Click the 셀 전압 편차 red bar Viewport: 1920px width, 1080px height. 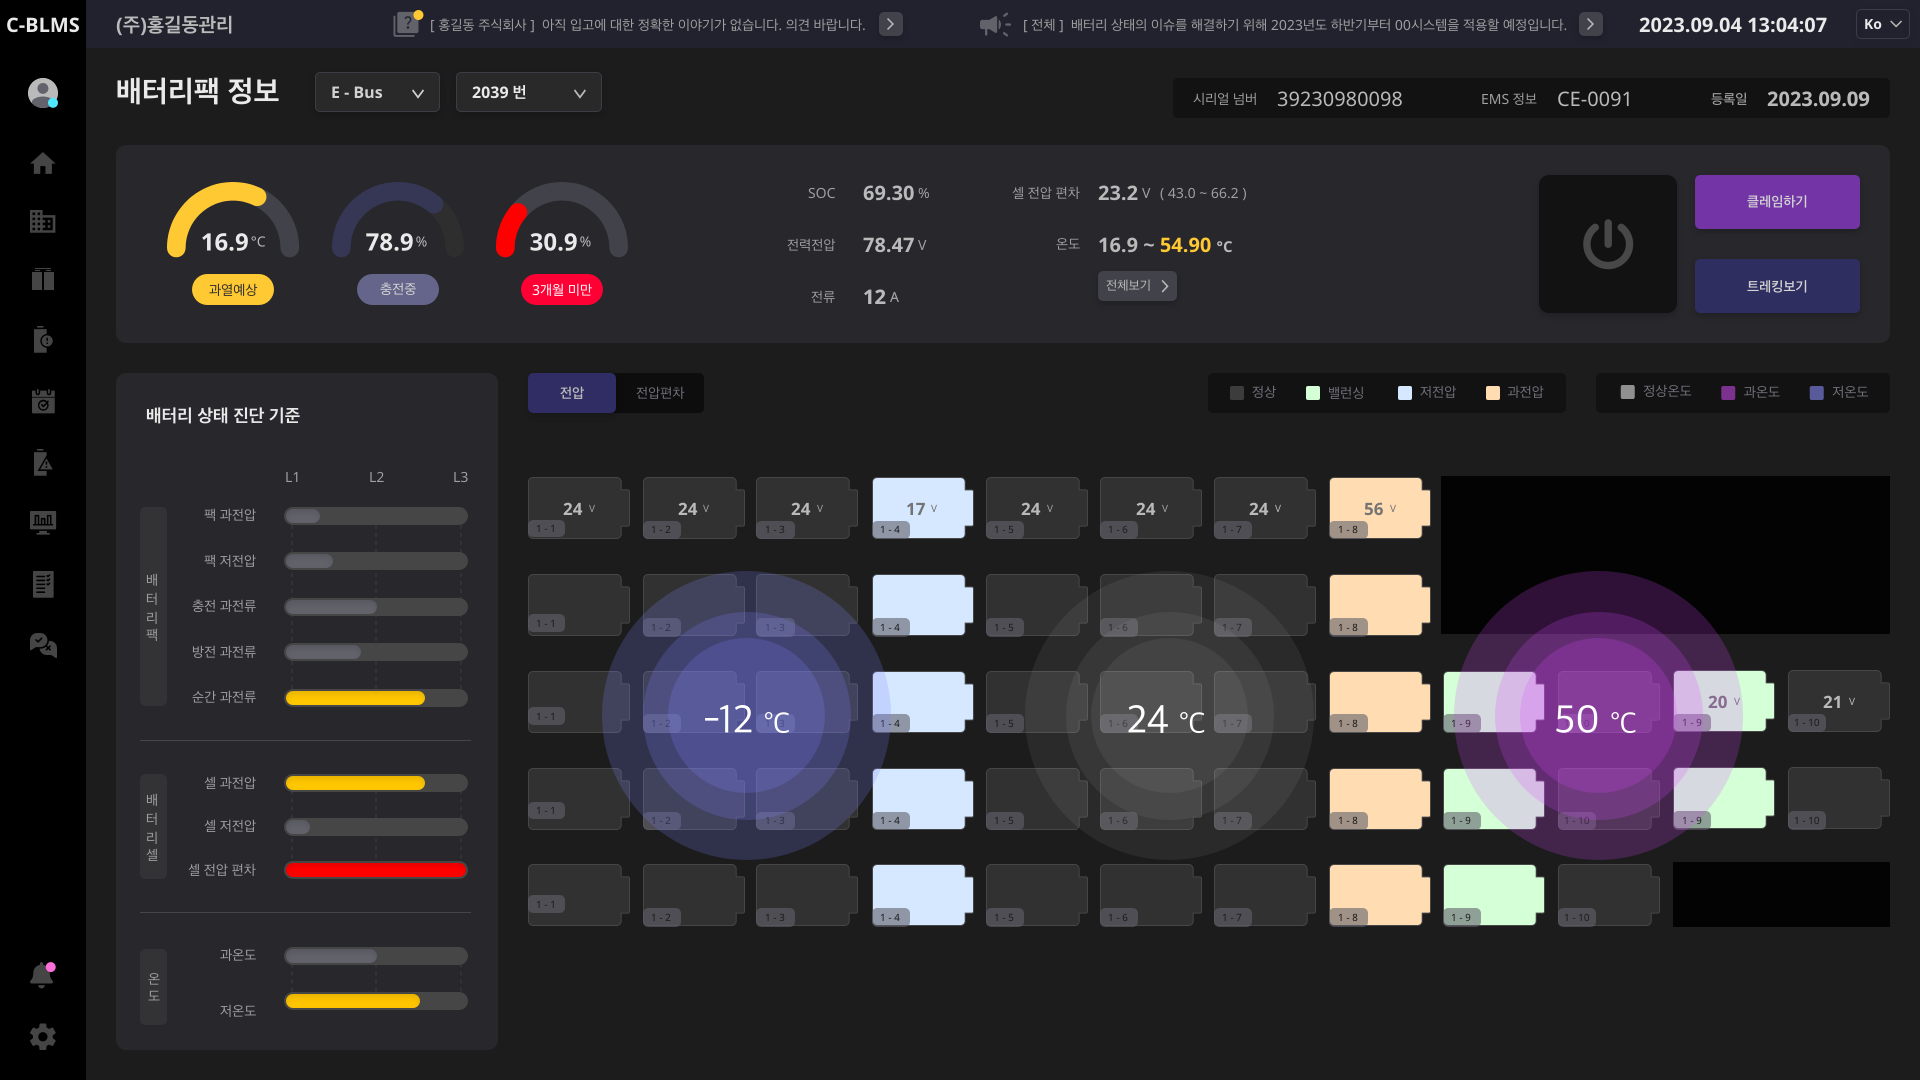coord(376,870)
